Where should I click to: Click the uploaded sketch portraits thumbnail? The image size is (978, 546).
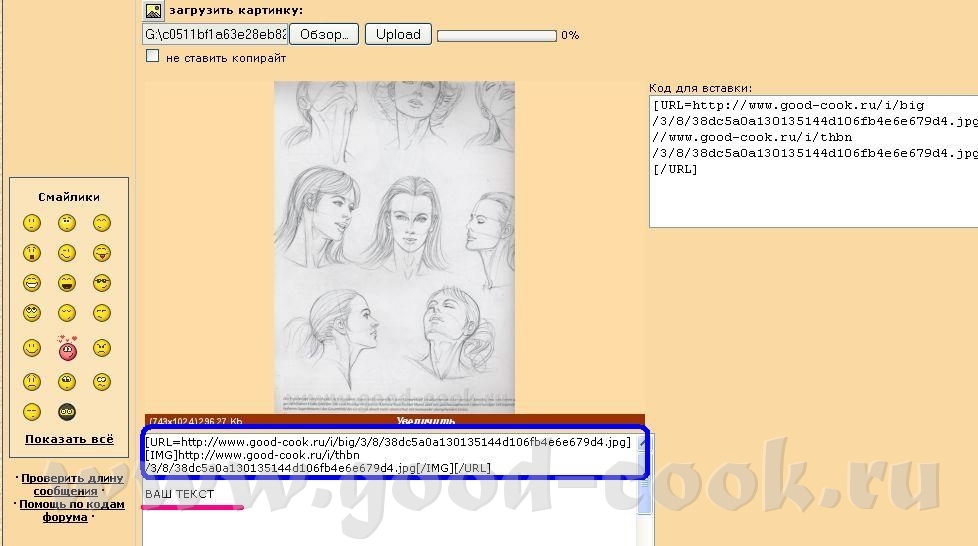[394, 247]
